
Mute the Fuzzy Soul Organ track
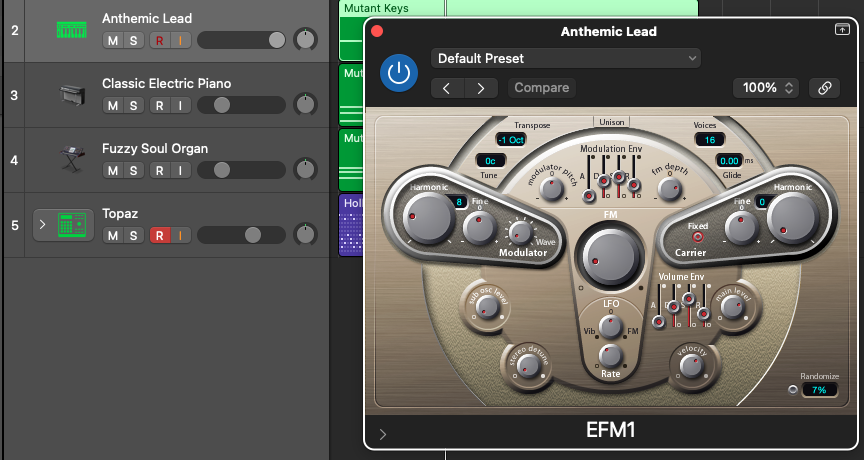coord(113,170)
